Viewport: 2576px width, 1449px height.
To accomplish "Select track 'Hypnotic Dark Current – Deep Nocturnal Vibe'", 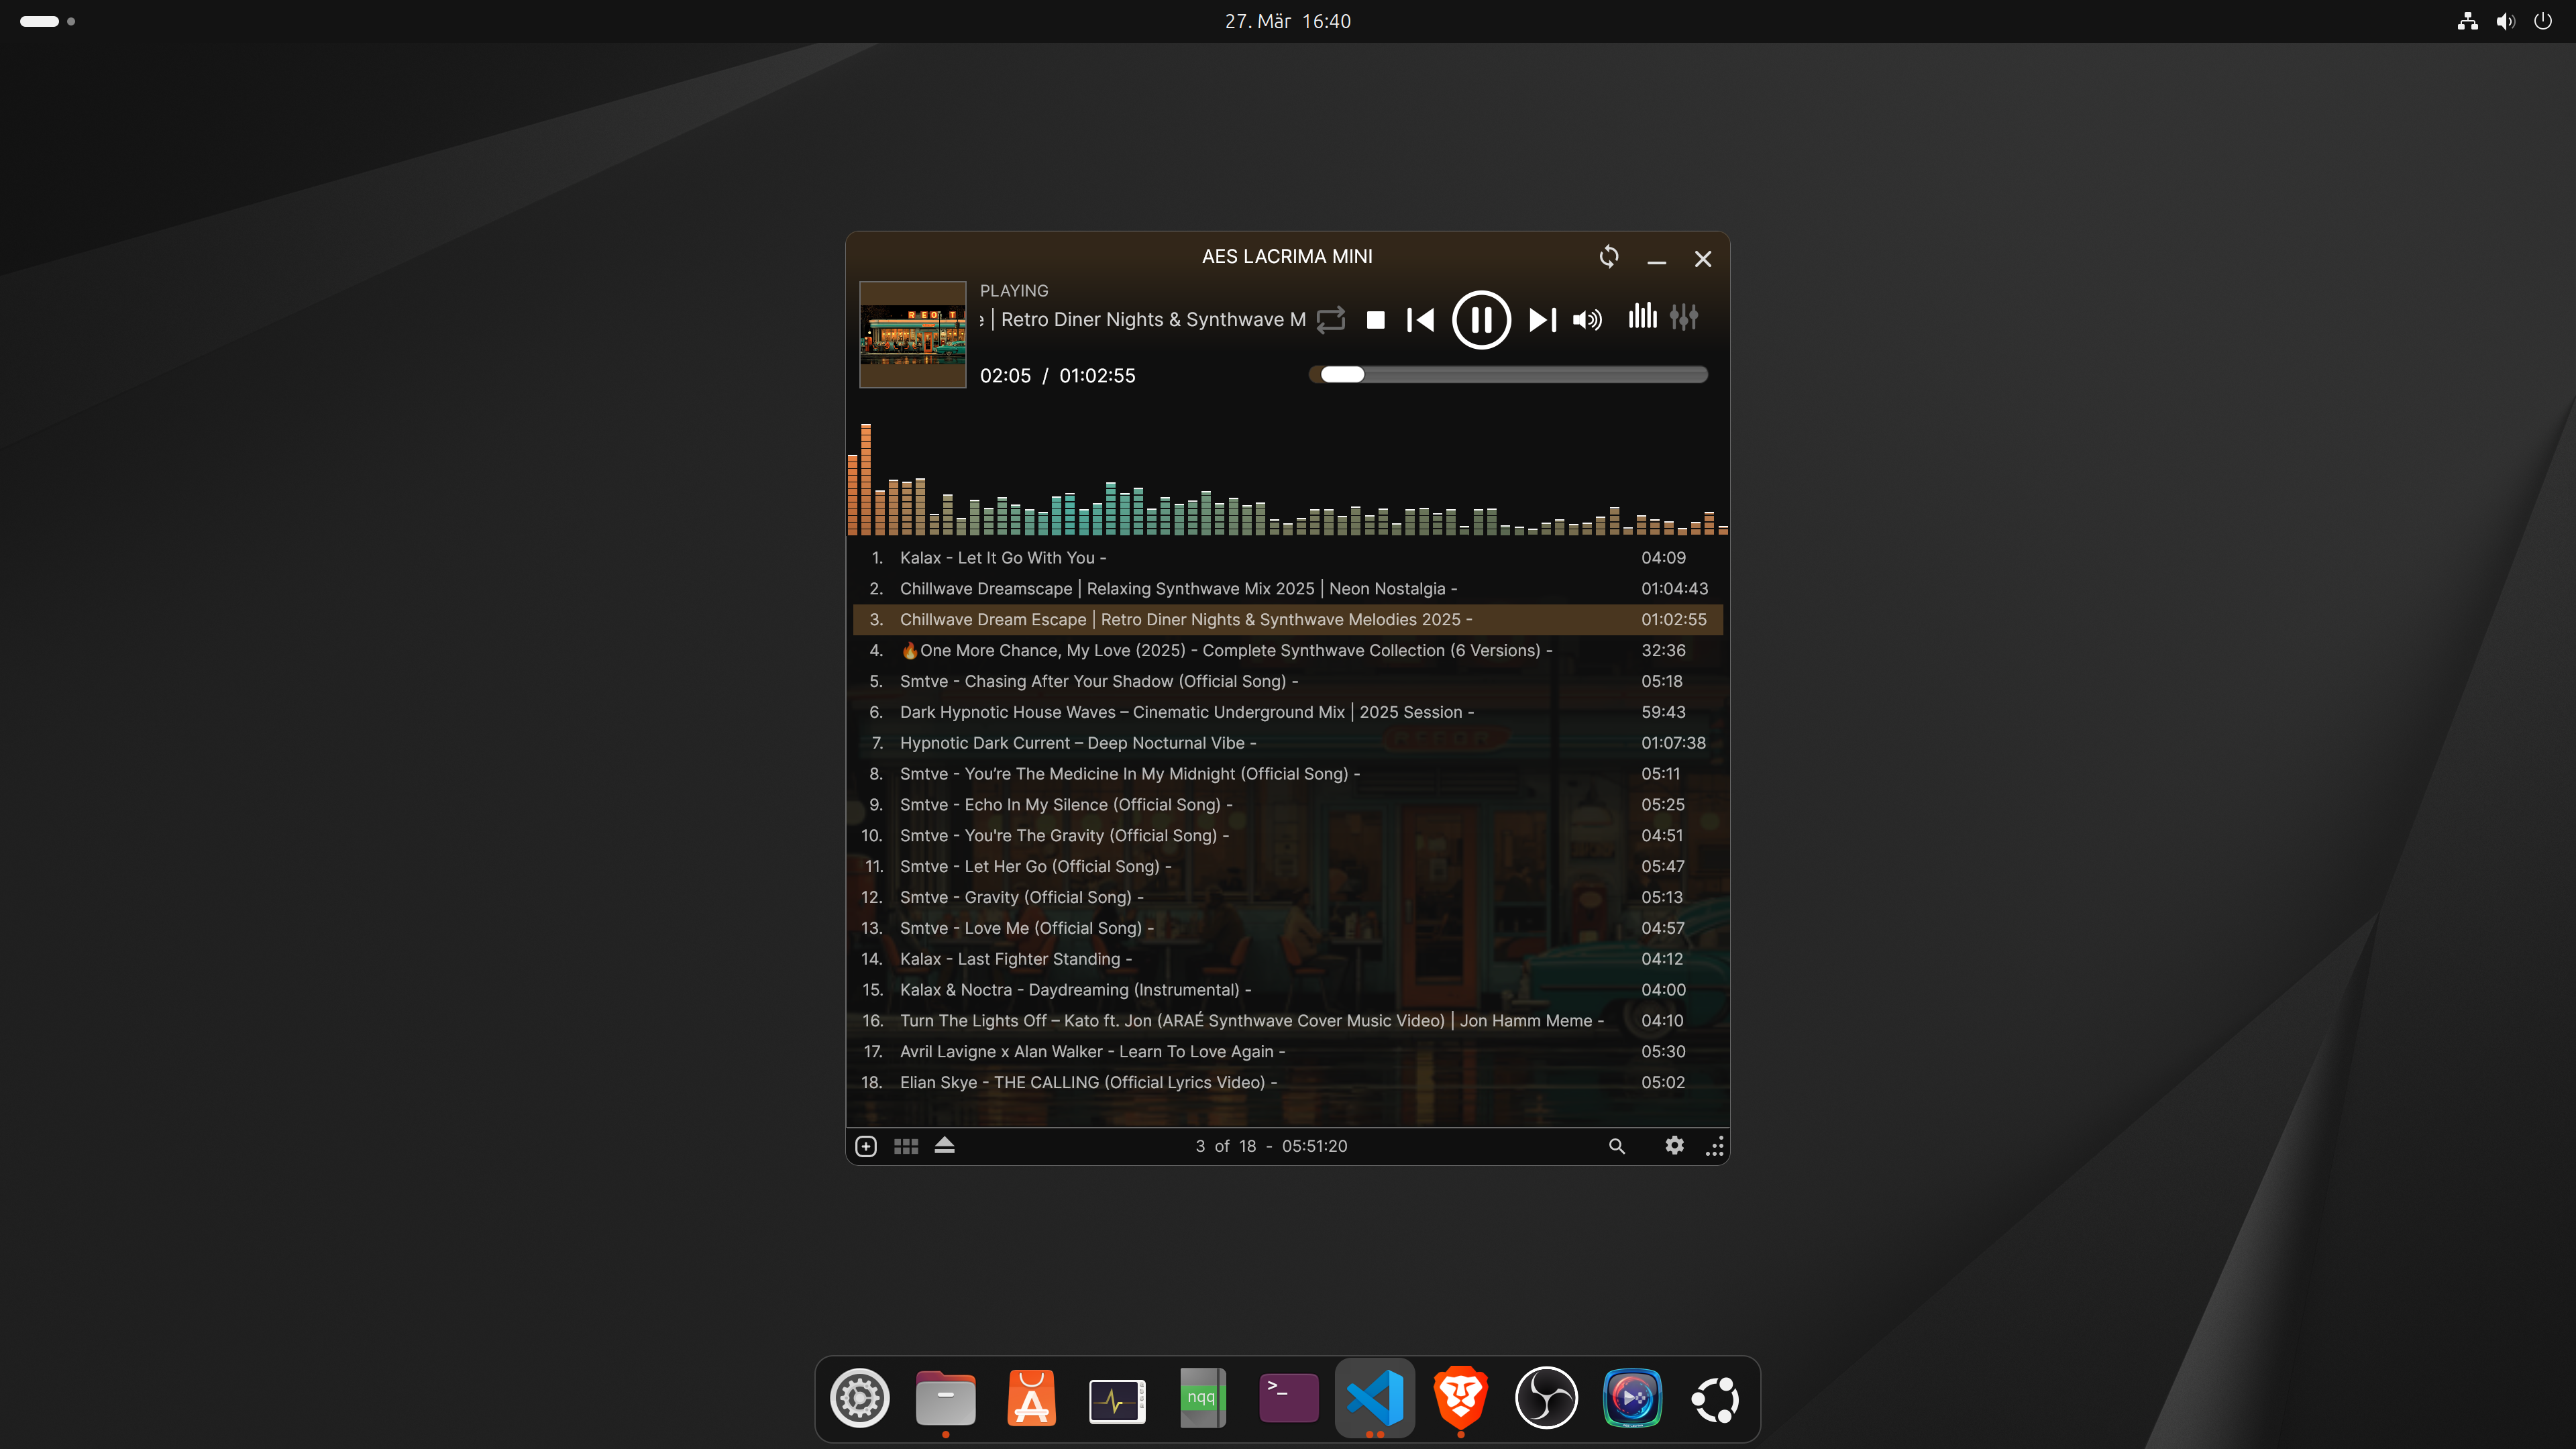I will click(x=1288, y=743).
